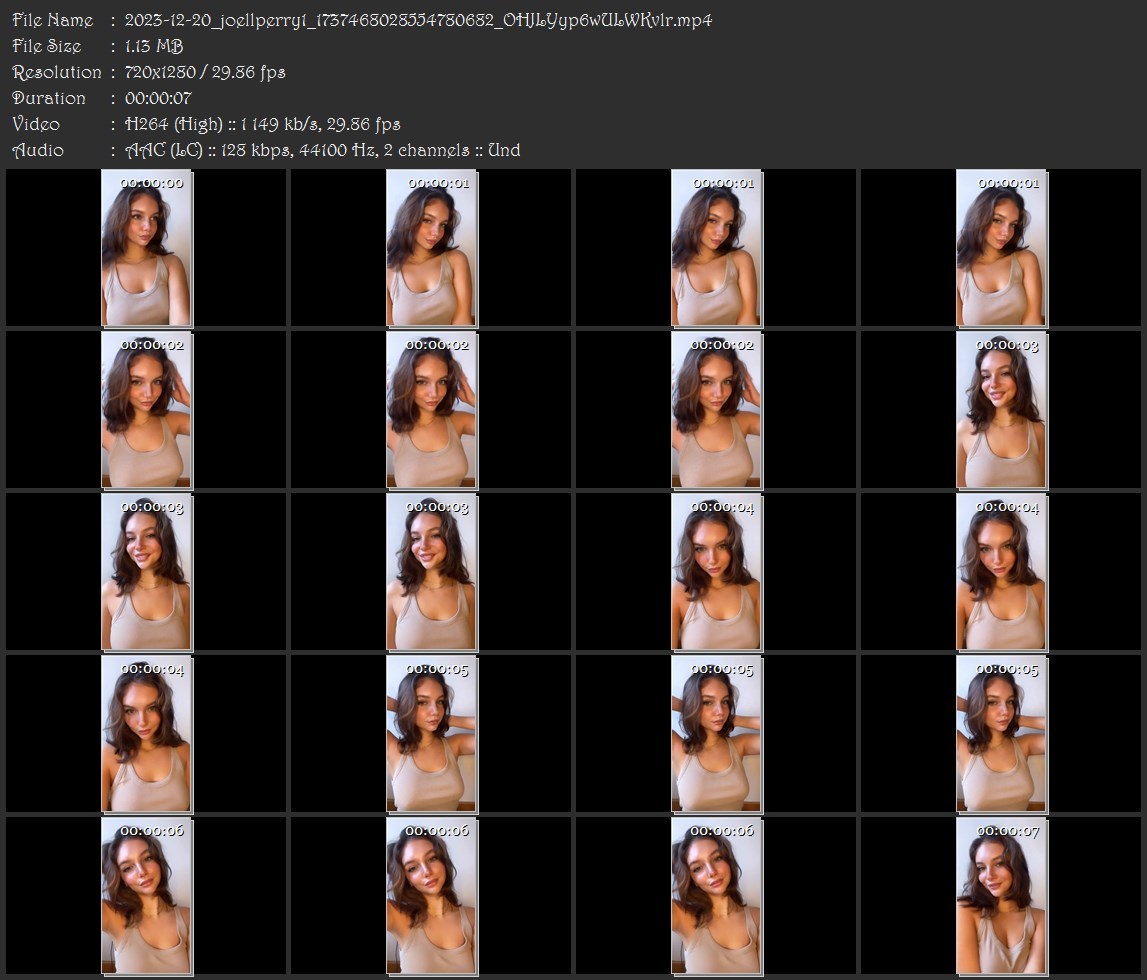This screenshot has height=980, width=1147.
Task: Open the thumbnail stamped 00:00:07
Action: click(x=1001, y=895)
